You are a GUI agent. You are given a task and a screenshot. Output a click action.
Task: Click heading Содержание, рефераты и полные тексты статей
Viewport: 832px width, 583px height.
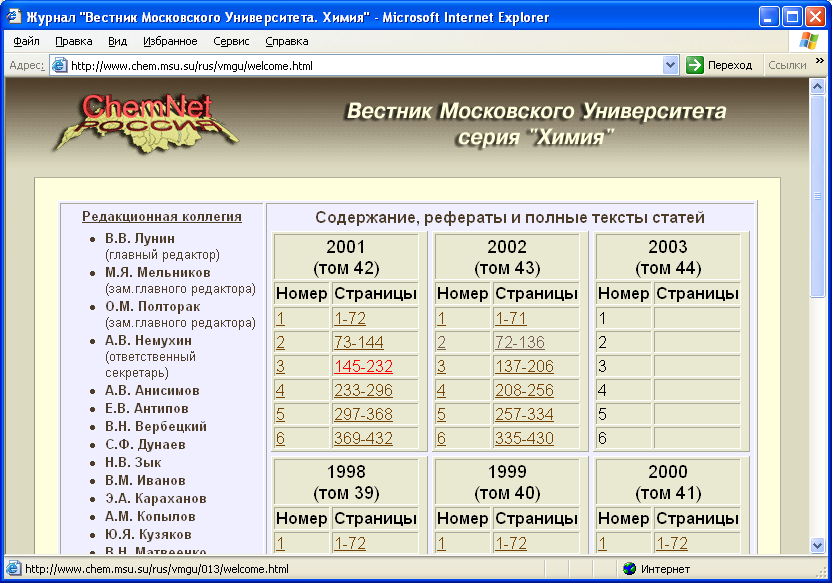510,217
